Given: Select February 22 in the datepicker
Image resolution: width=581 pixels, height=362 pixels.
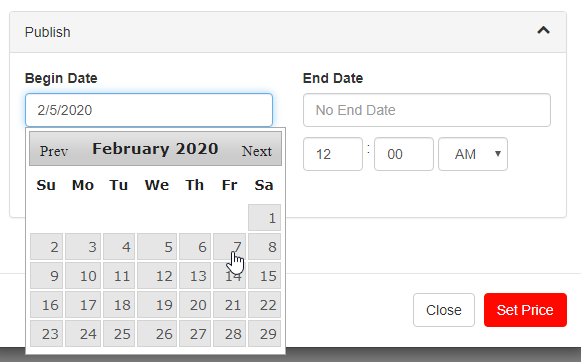Looking at the screenshot, I should click(x=264, y=305).
